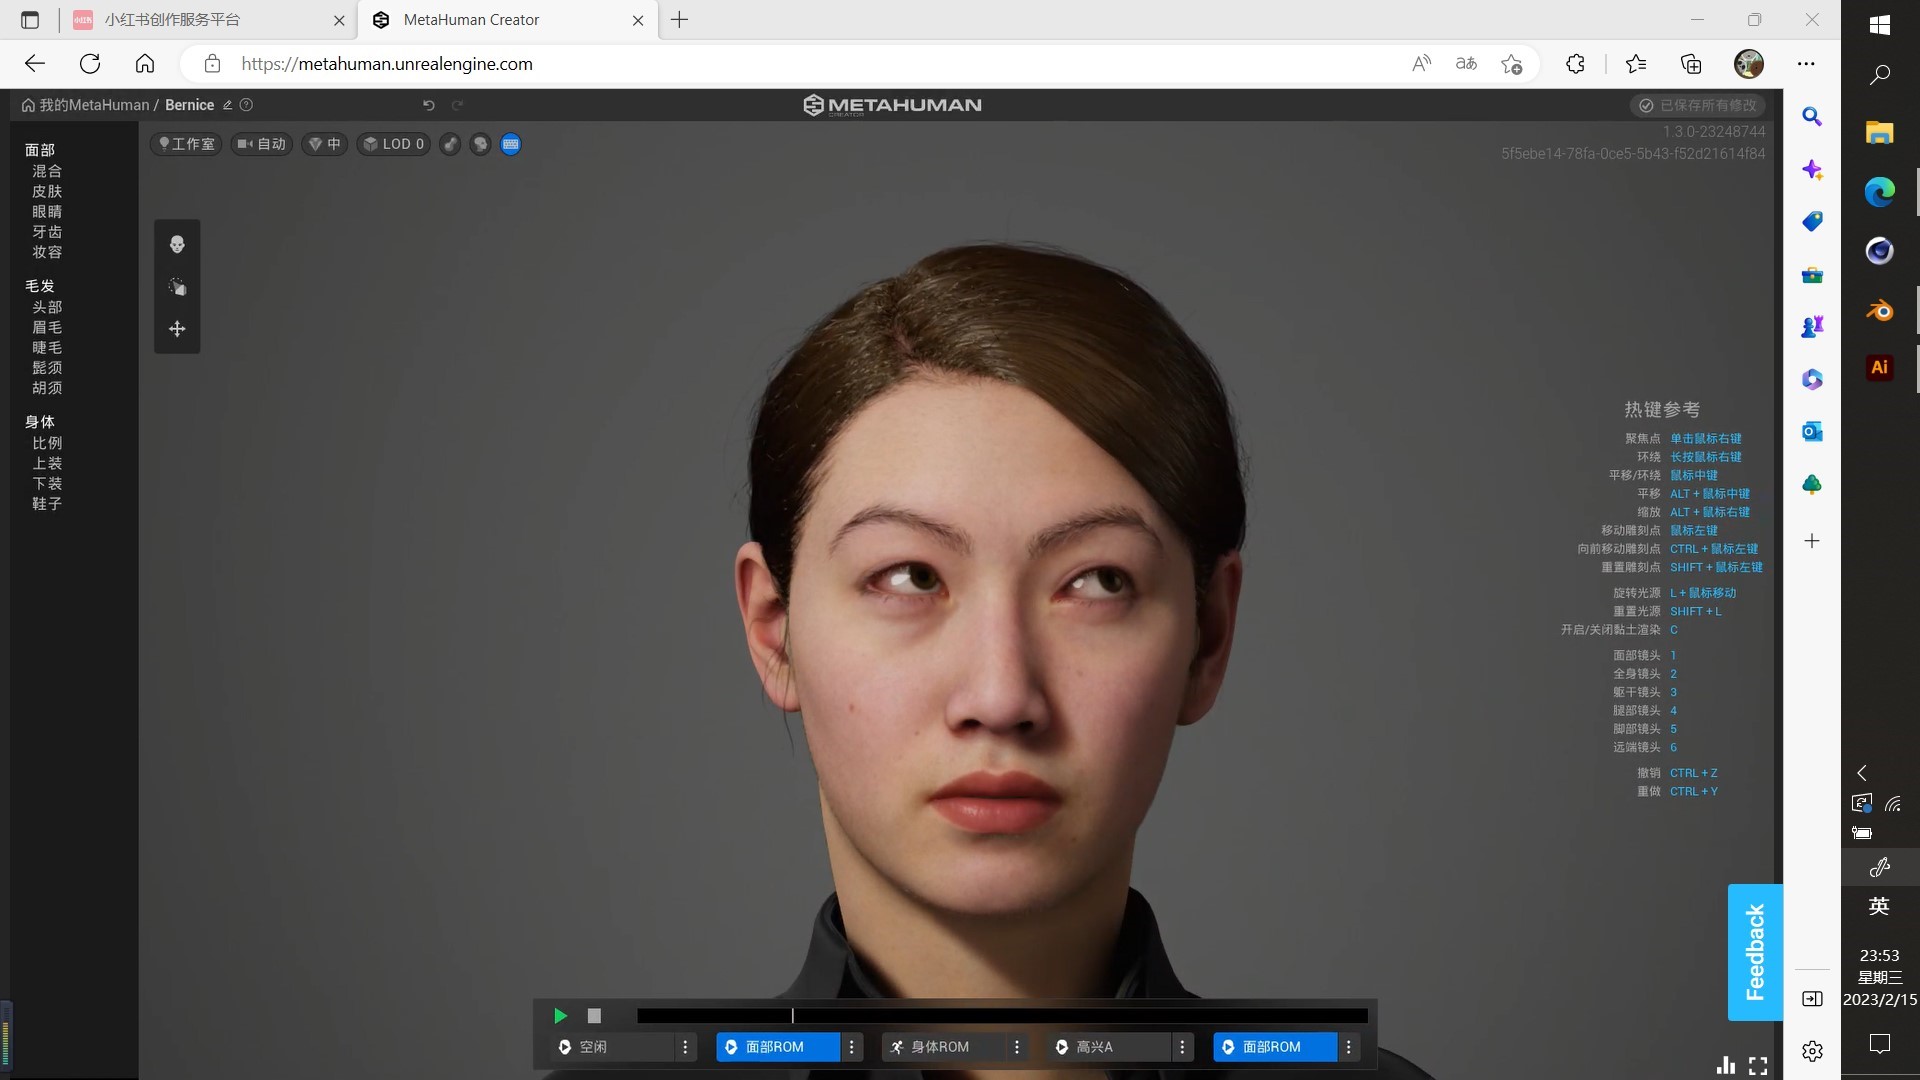Open Blender from the Windows taskbar

click(x=1879, y=311)
